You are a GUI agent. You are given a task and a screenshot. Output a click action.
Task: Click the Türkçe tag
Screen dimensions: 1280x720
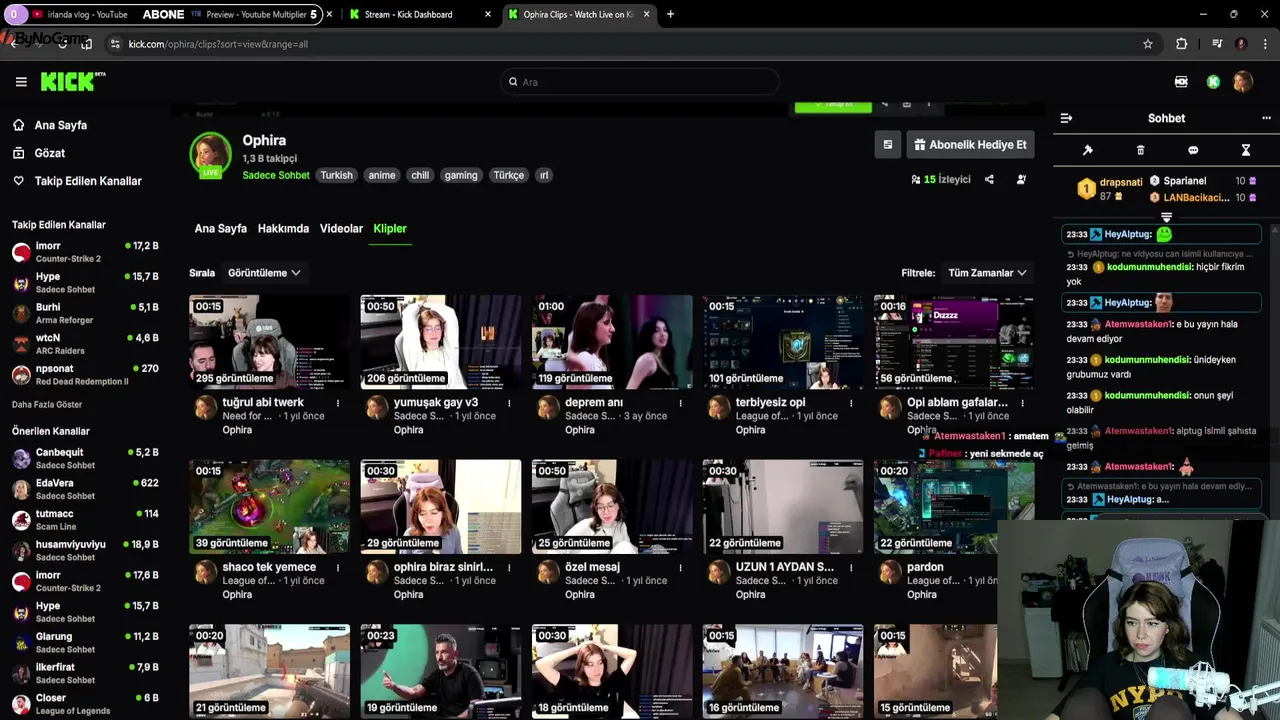[x=508, y=175]
